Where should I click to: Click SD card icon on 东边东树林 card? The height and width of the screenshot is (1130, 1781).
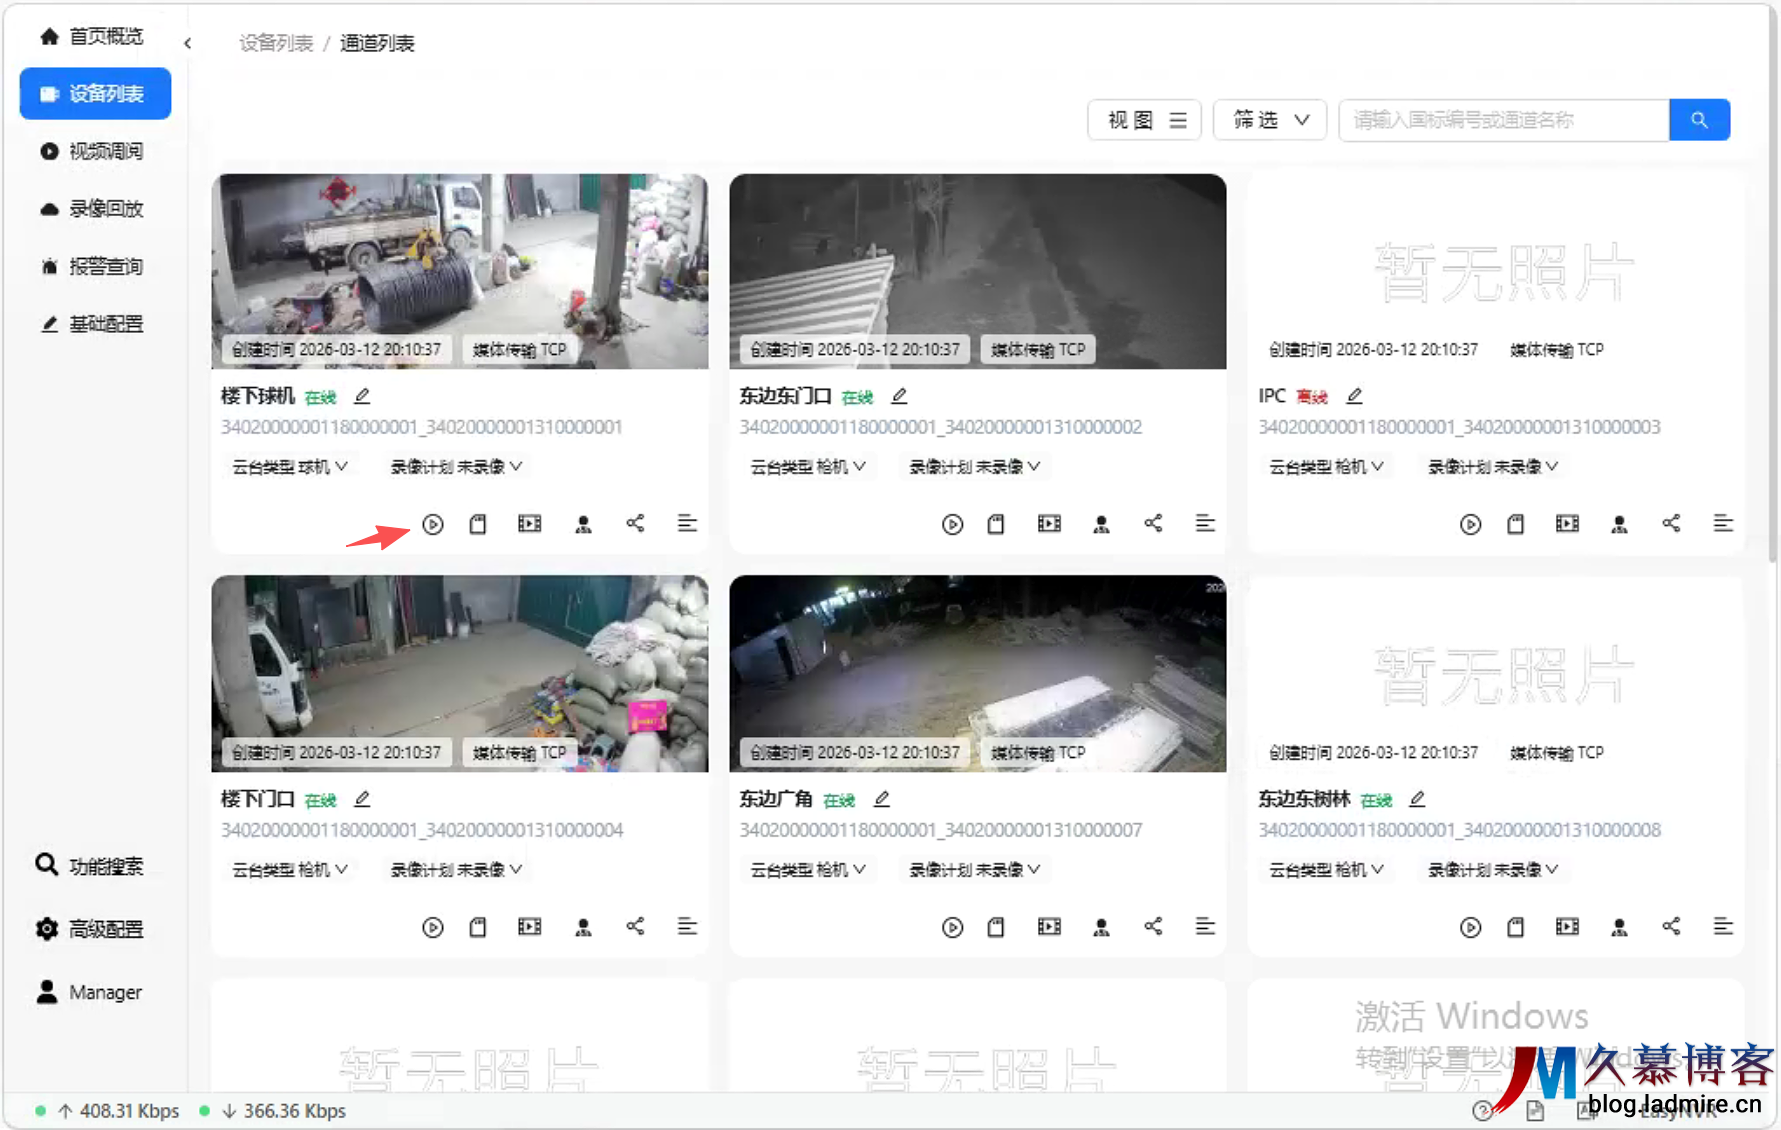click(1516, 927)
